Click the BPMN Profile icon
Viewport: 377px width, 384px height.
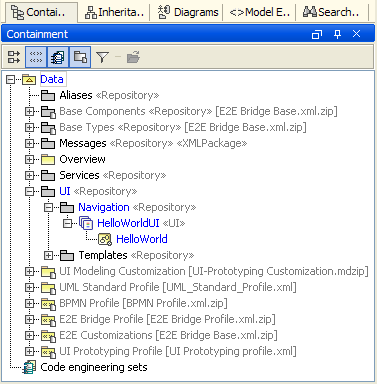[48, 304]
